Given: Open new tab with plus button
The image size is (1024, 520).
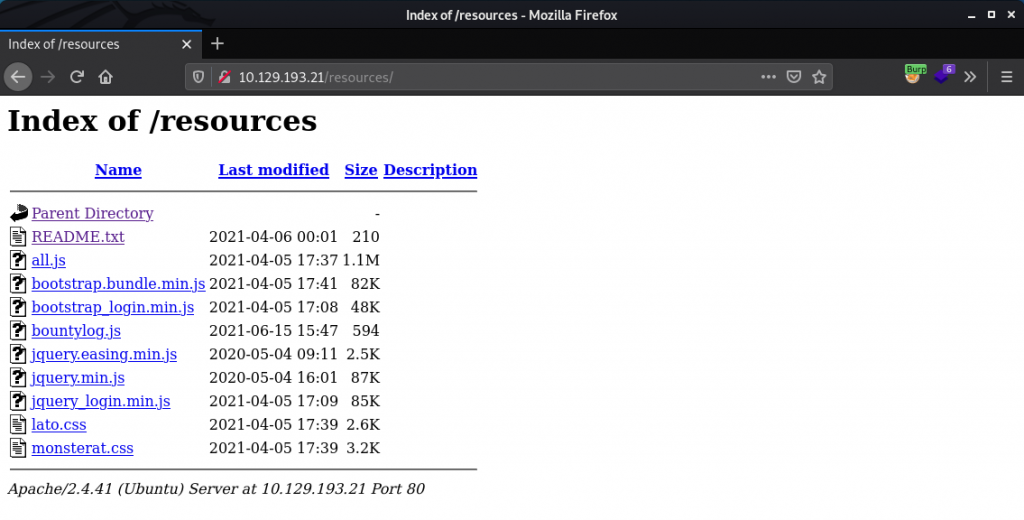Looking at the screenshot, I should (x=217, y=43).
